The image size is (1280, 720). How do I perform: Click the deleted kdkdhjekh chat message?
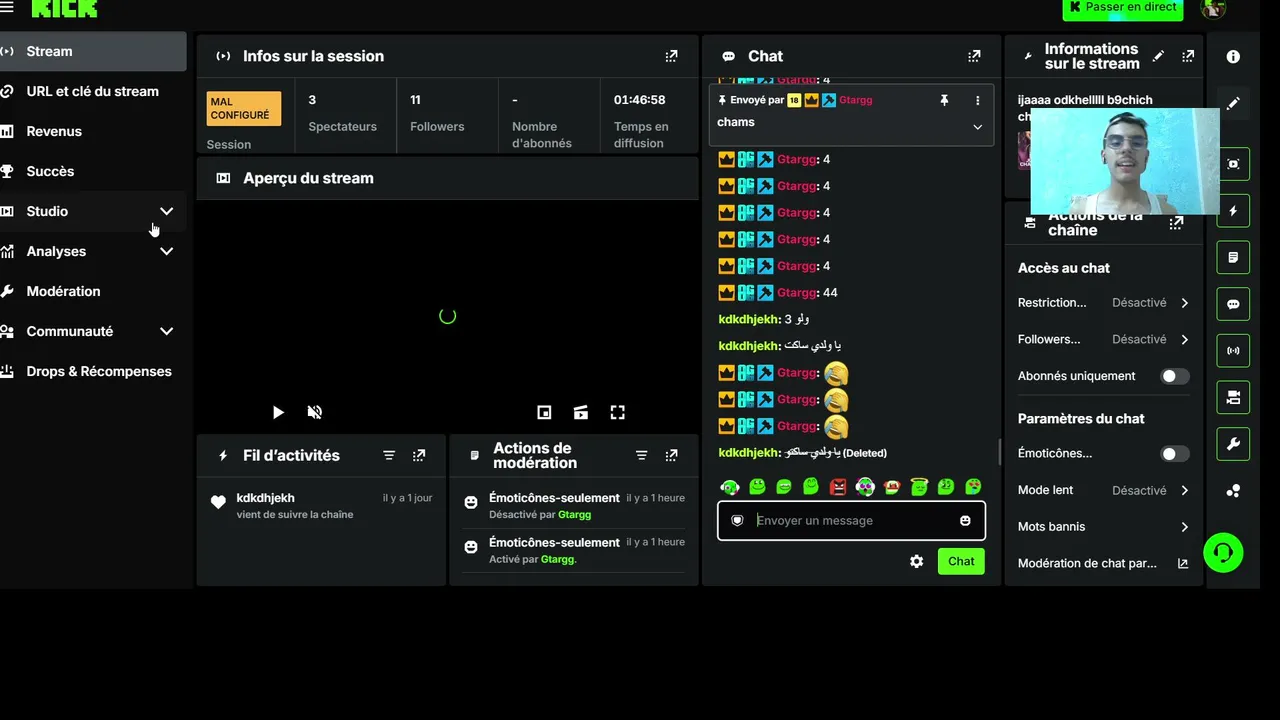pos(803,453)
